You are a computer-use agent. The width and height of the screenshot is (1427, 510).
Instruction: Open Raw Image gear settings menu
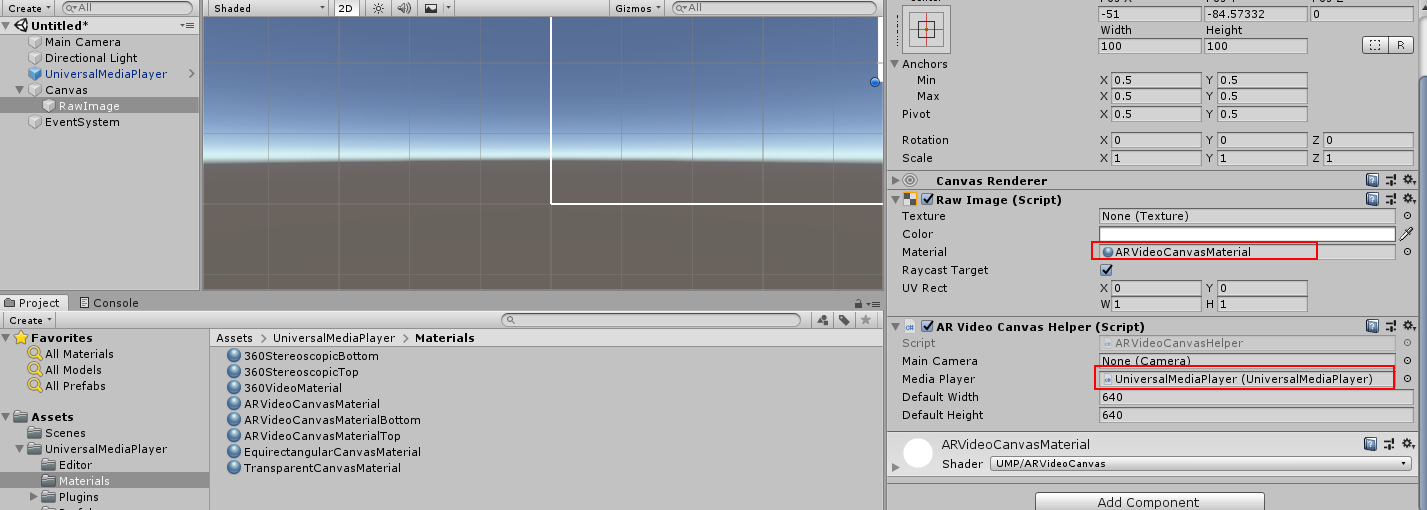coord(1409,199)
